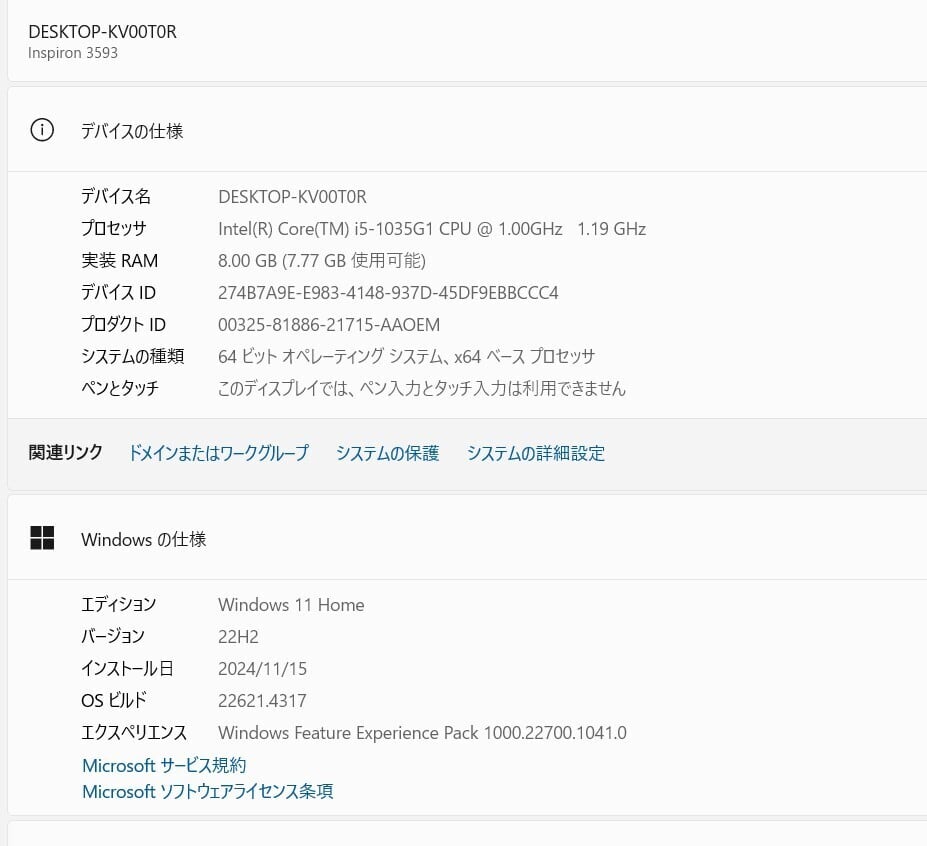Click the Inspiron 3593 model text

(73, 53)
